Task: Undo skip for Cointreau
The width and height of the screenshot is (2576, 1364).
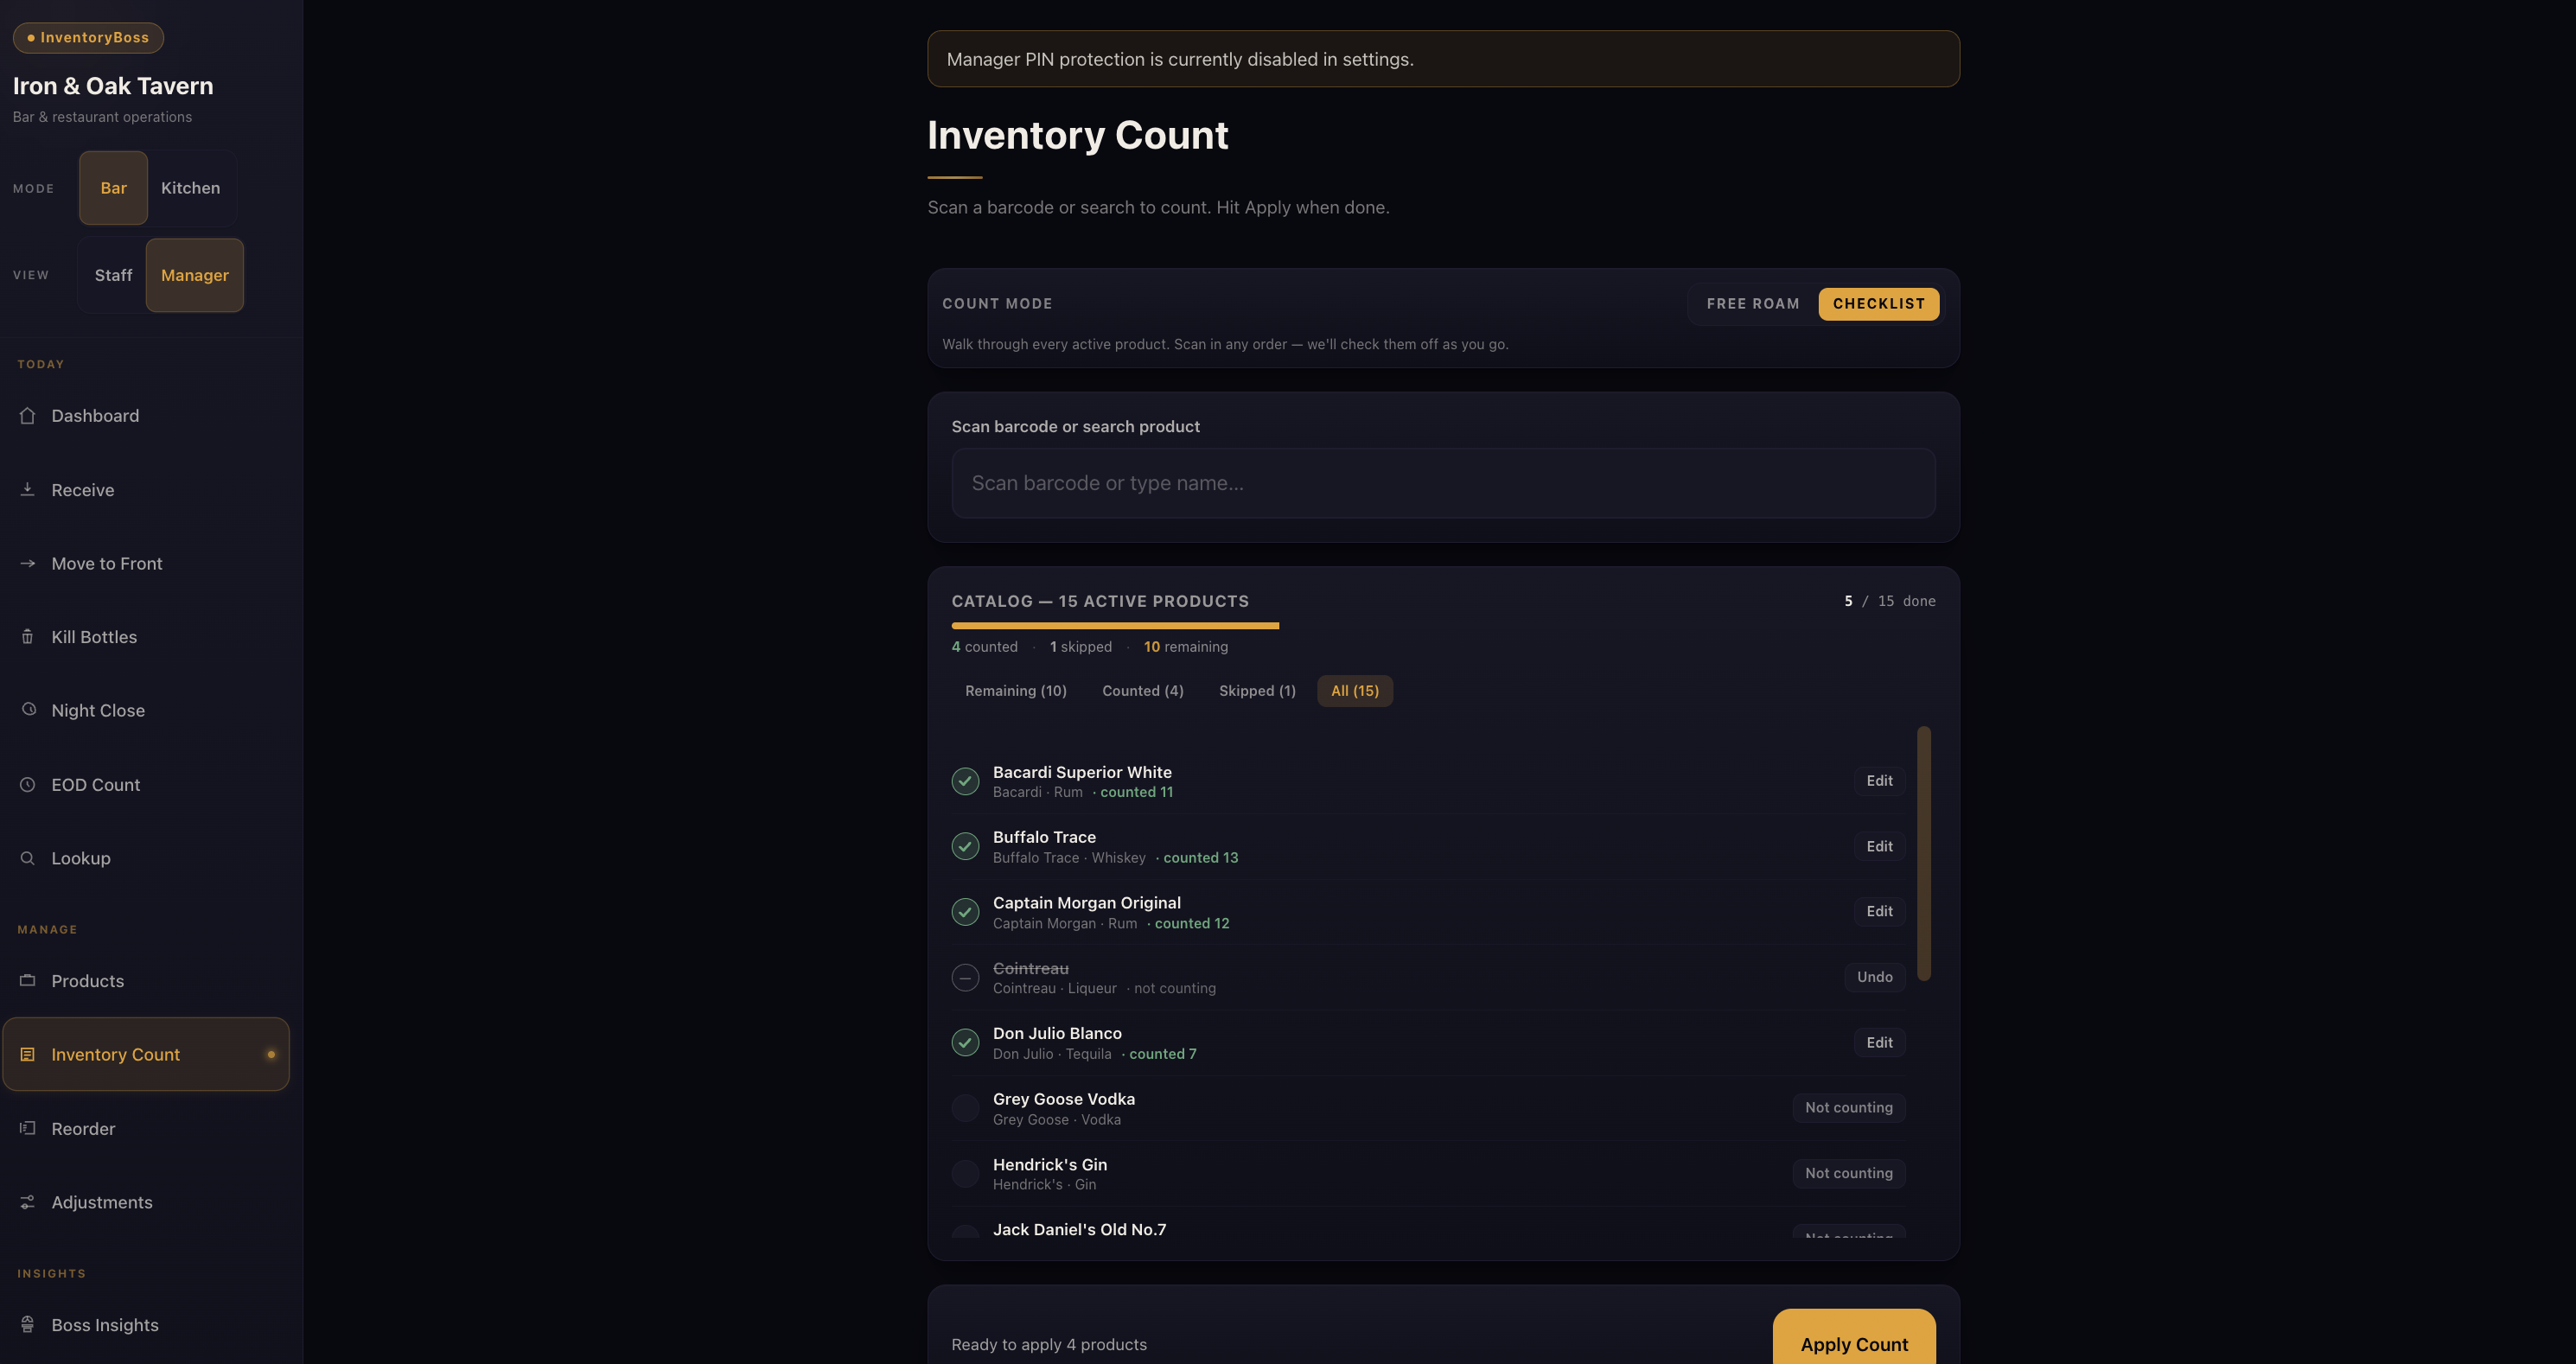Action: click(1875, 977)
